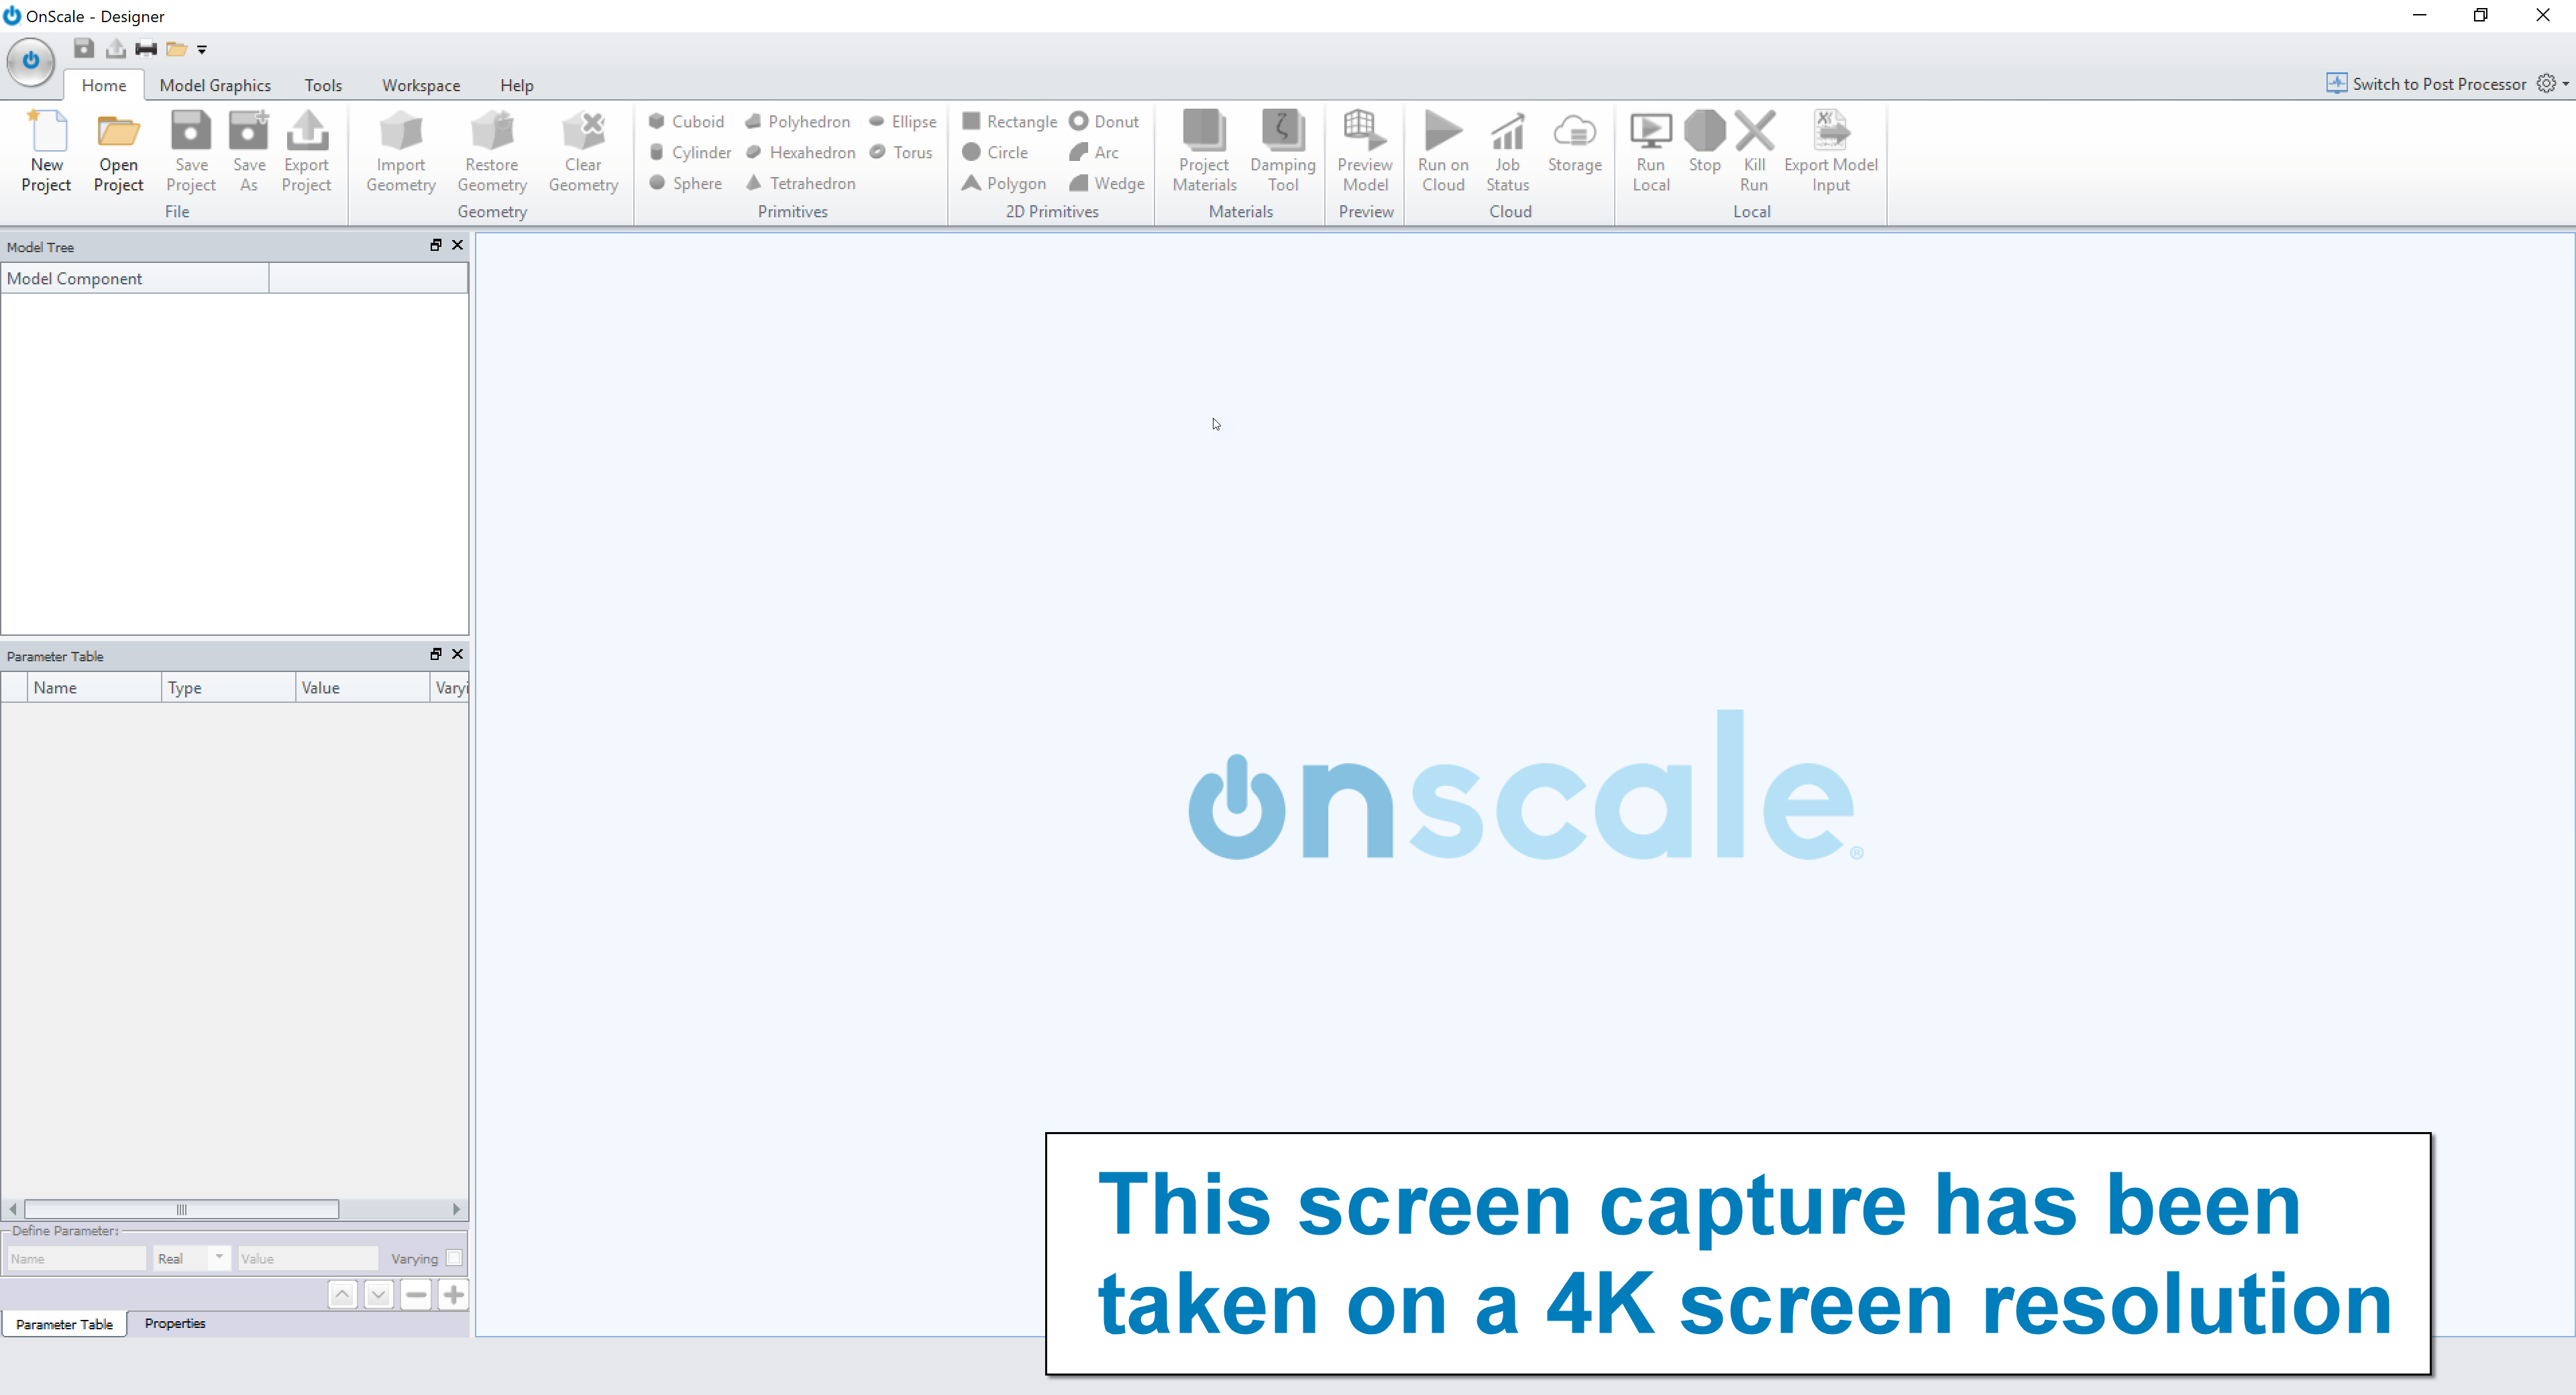2576x1395 pixels.
Task: Click Run on Cloud
Action: (1443, 151)
